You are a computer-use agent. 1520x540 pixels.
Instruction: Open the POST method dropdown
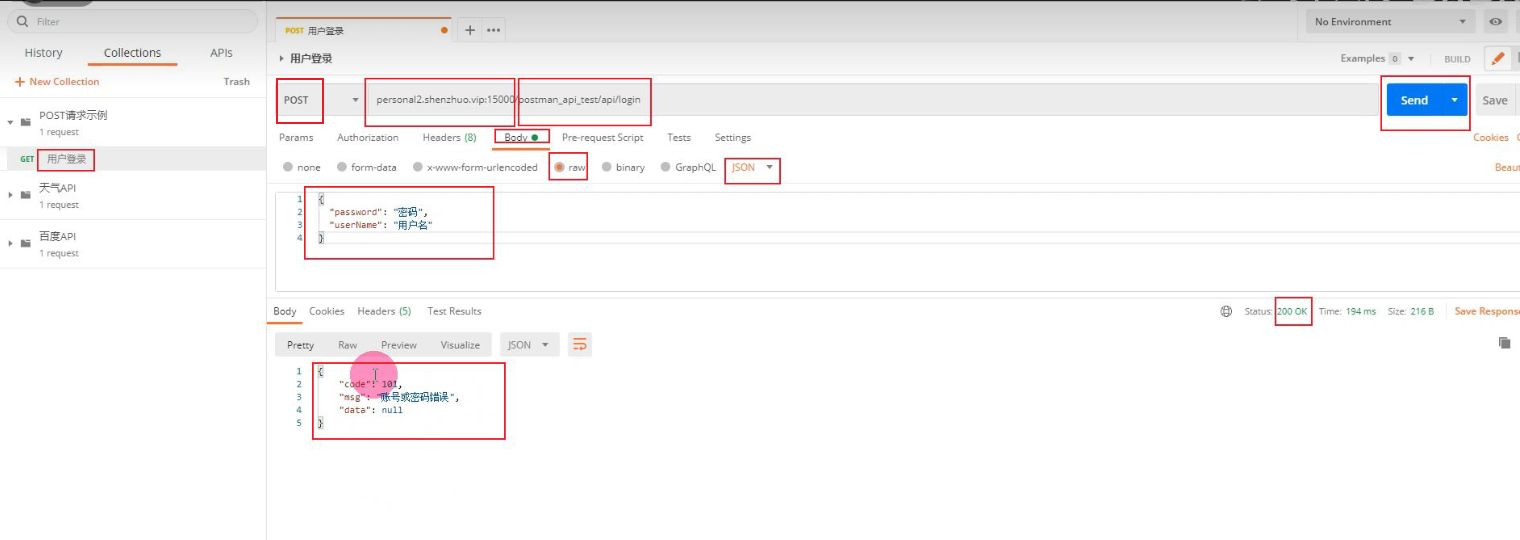320,100
